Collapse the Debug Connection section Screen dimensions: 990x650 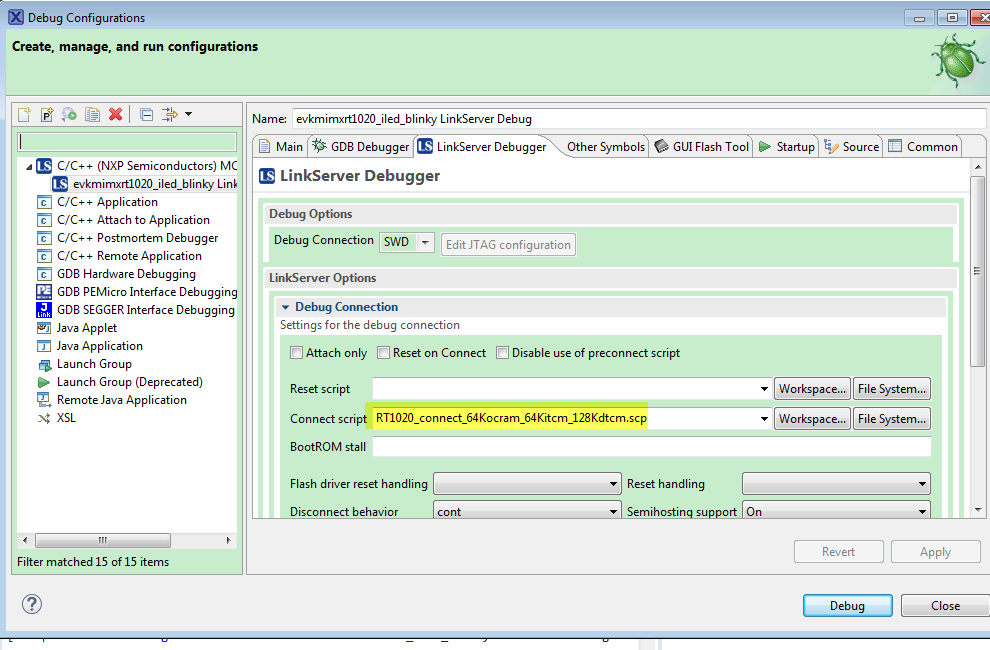[x=285, y=307]
